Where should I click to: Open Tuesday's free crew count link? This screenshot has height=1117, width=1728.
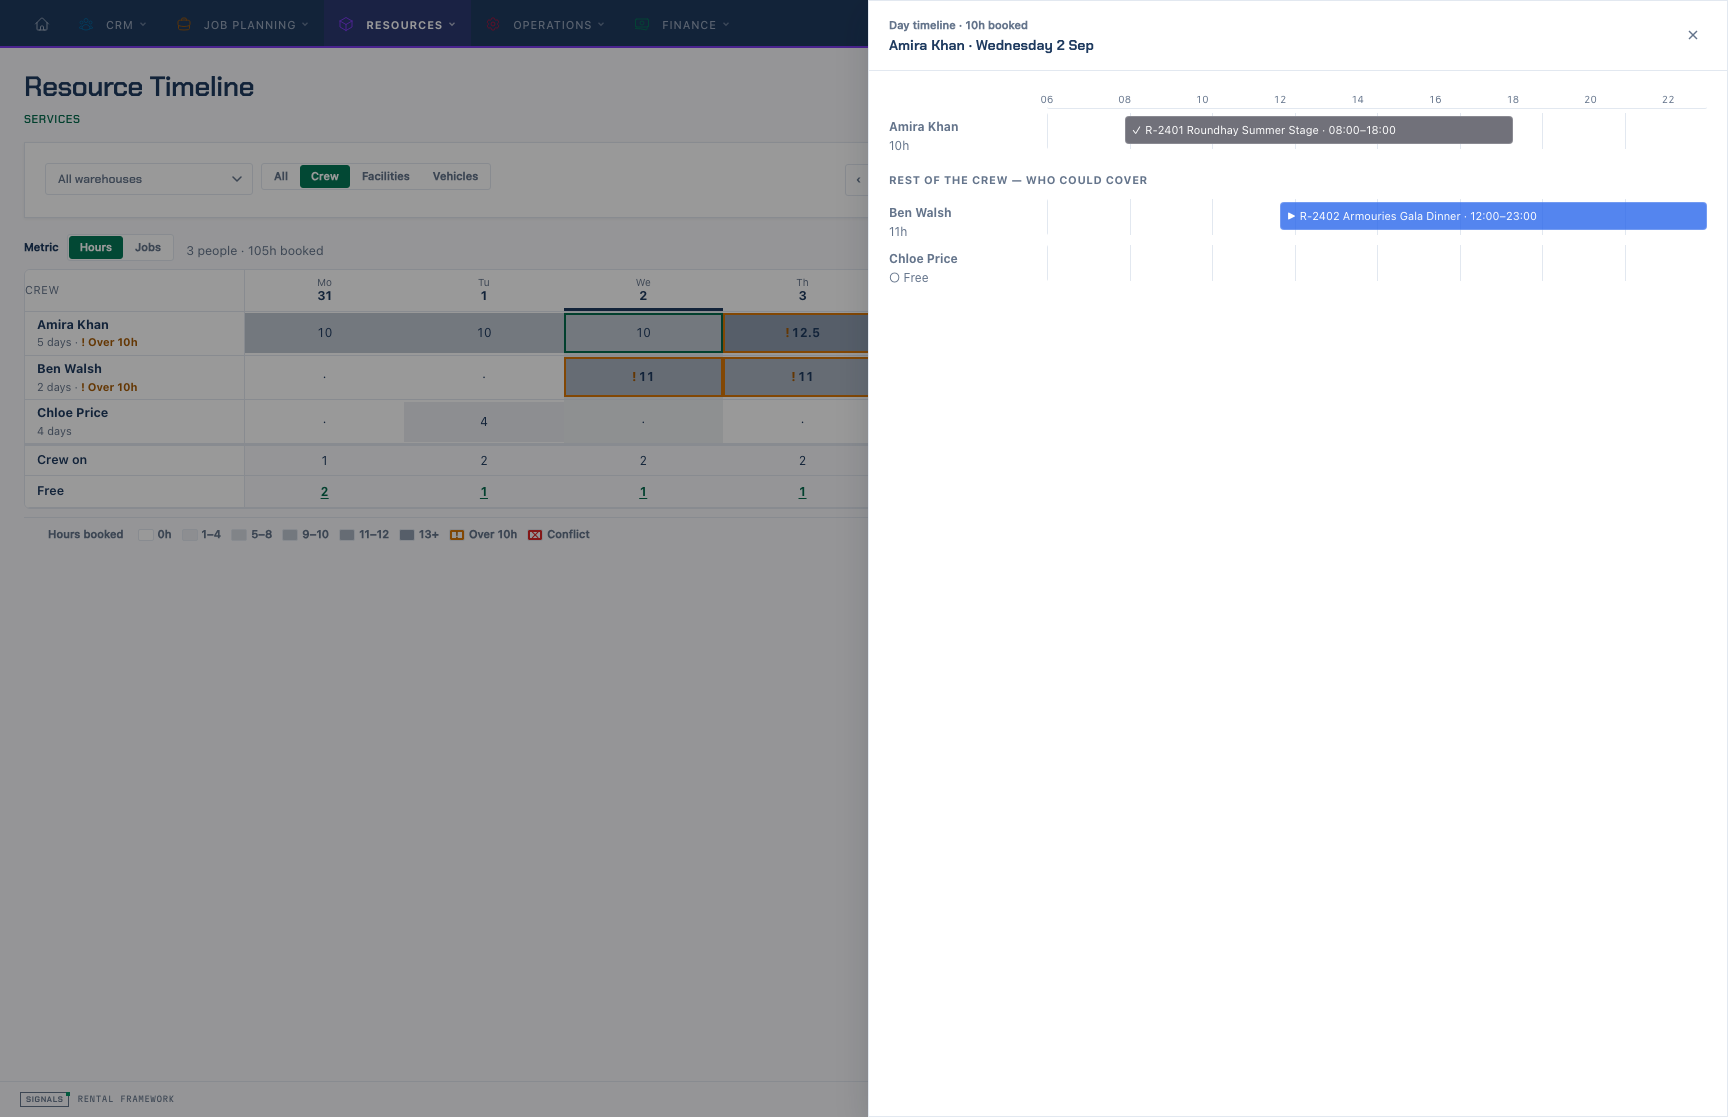click(x=484, y=492)
